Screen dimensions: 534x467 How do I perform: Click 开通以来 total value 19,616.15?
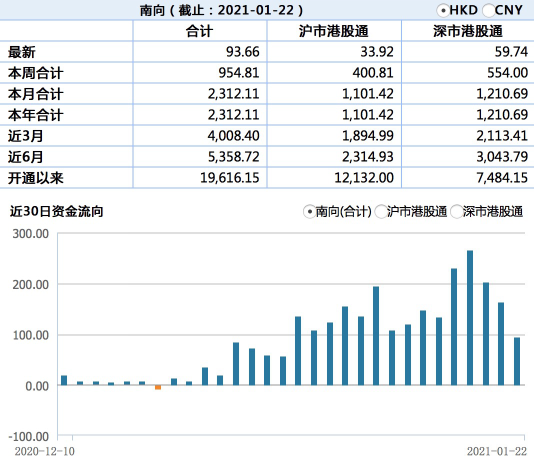pos(230,178)
